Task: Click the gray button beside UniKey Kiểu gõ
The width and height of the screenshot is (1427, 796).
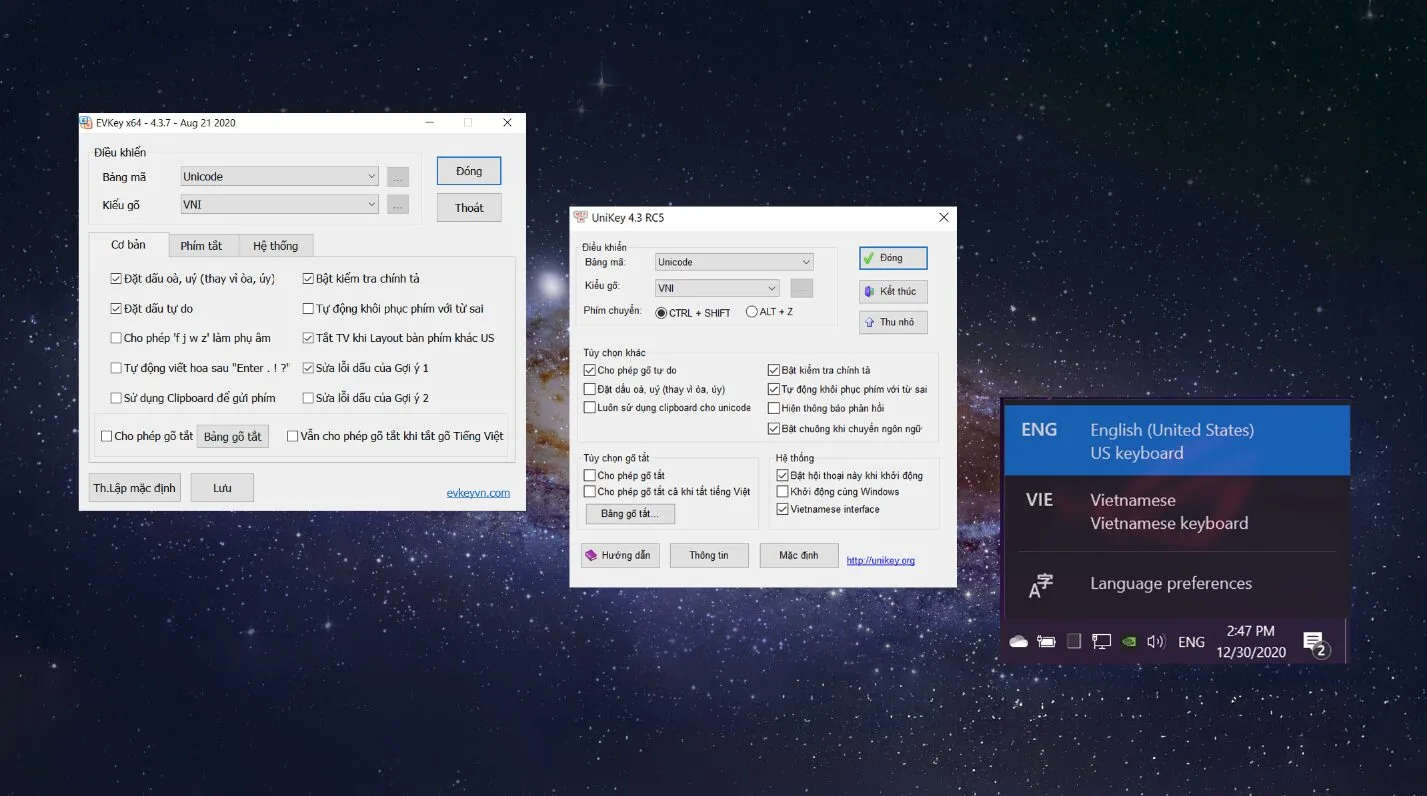Action: point(801,288)
